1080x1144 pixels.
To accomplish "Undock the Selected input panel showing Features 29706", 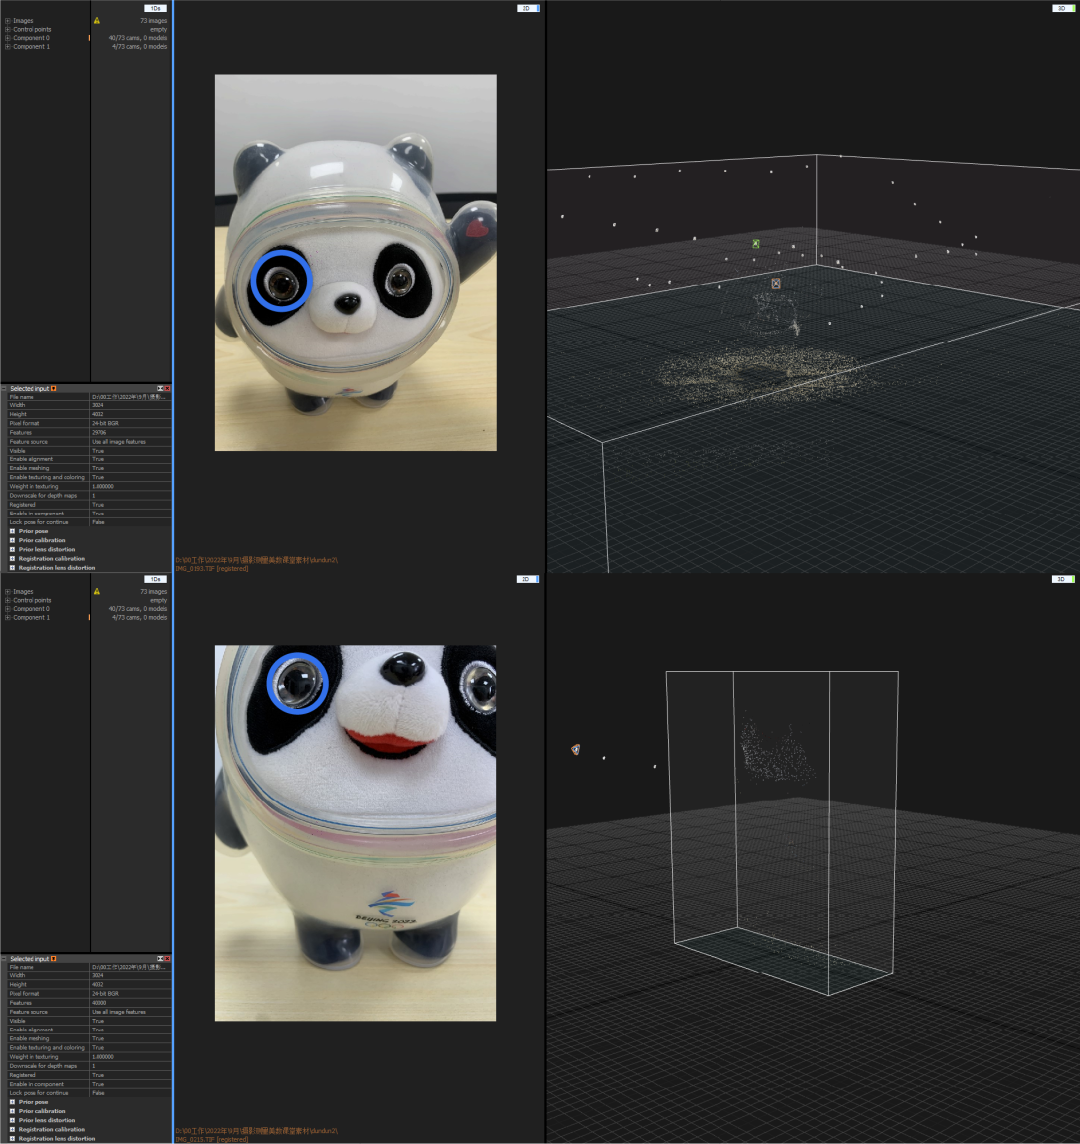I will pyautogui.click(x=160, y=388).
